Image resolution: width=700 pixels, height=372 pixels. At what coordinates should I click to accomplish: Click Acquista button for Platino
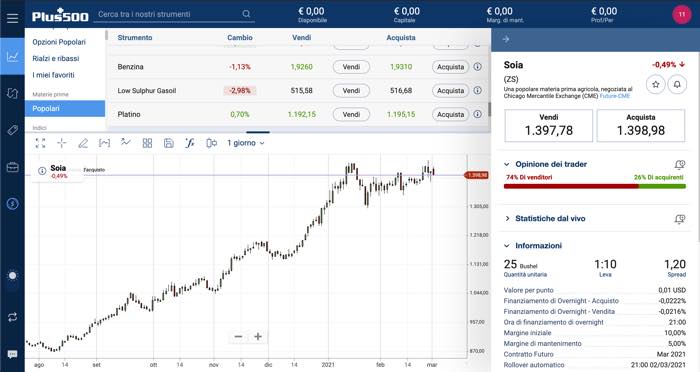tap(450, 114)
